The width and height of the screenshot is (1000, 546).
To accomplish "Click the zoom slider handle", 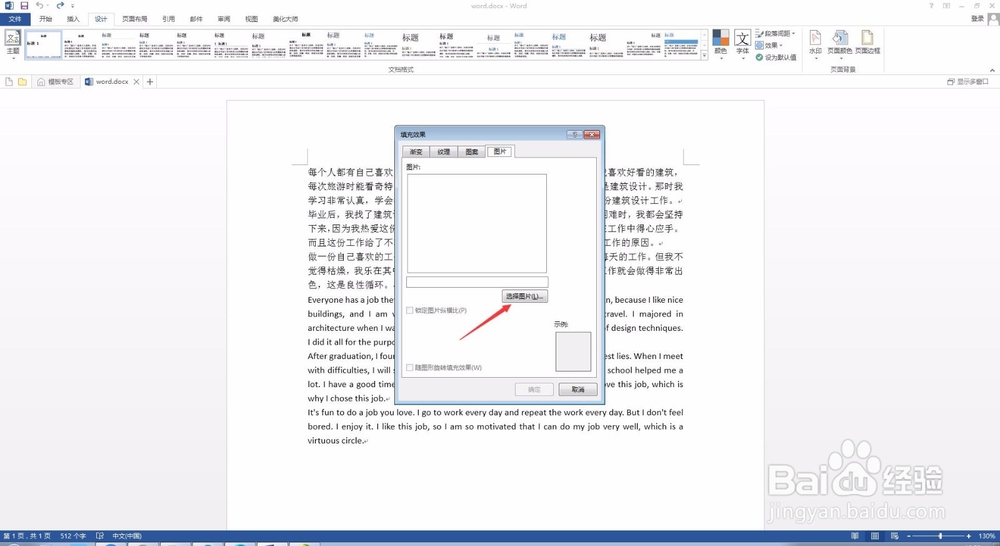I will [940, 536].
